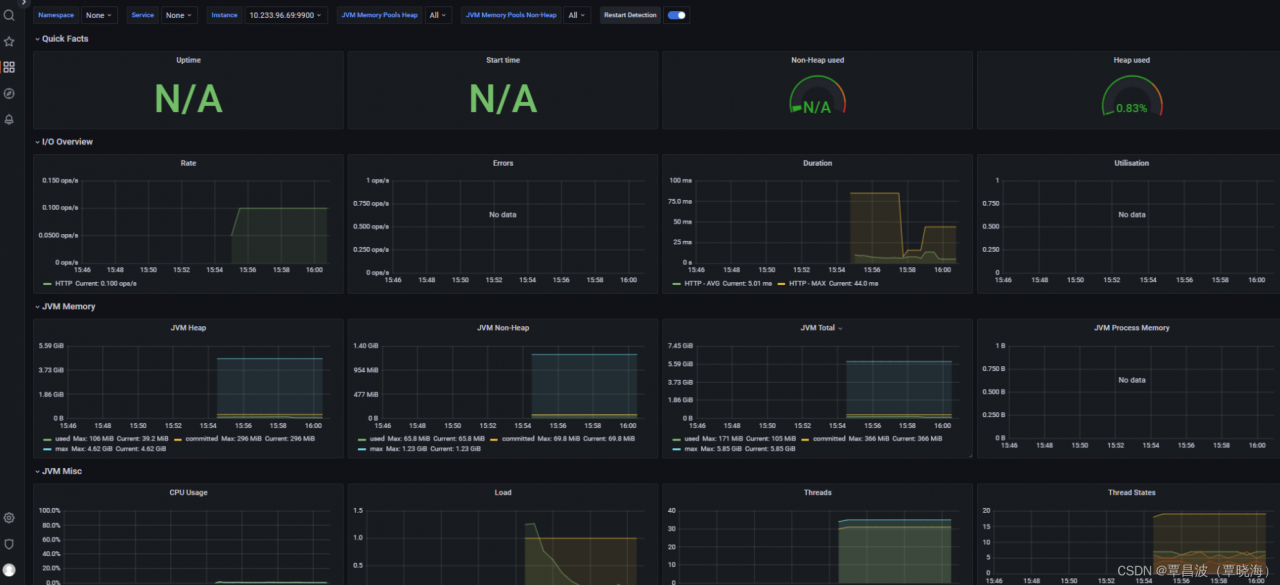Click 'No data' in the Utilisation panel

click(x=1132, y=215)
